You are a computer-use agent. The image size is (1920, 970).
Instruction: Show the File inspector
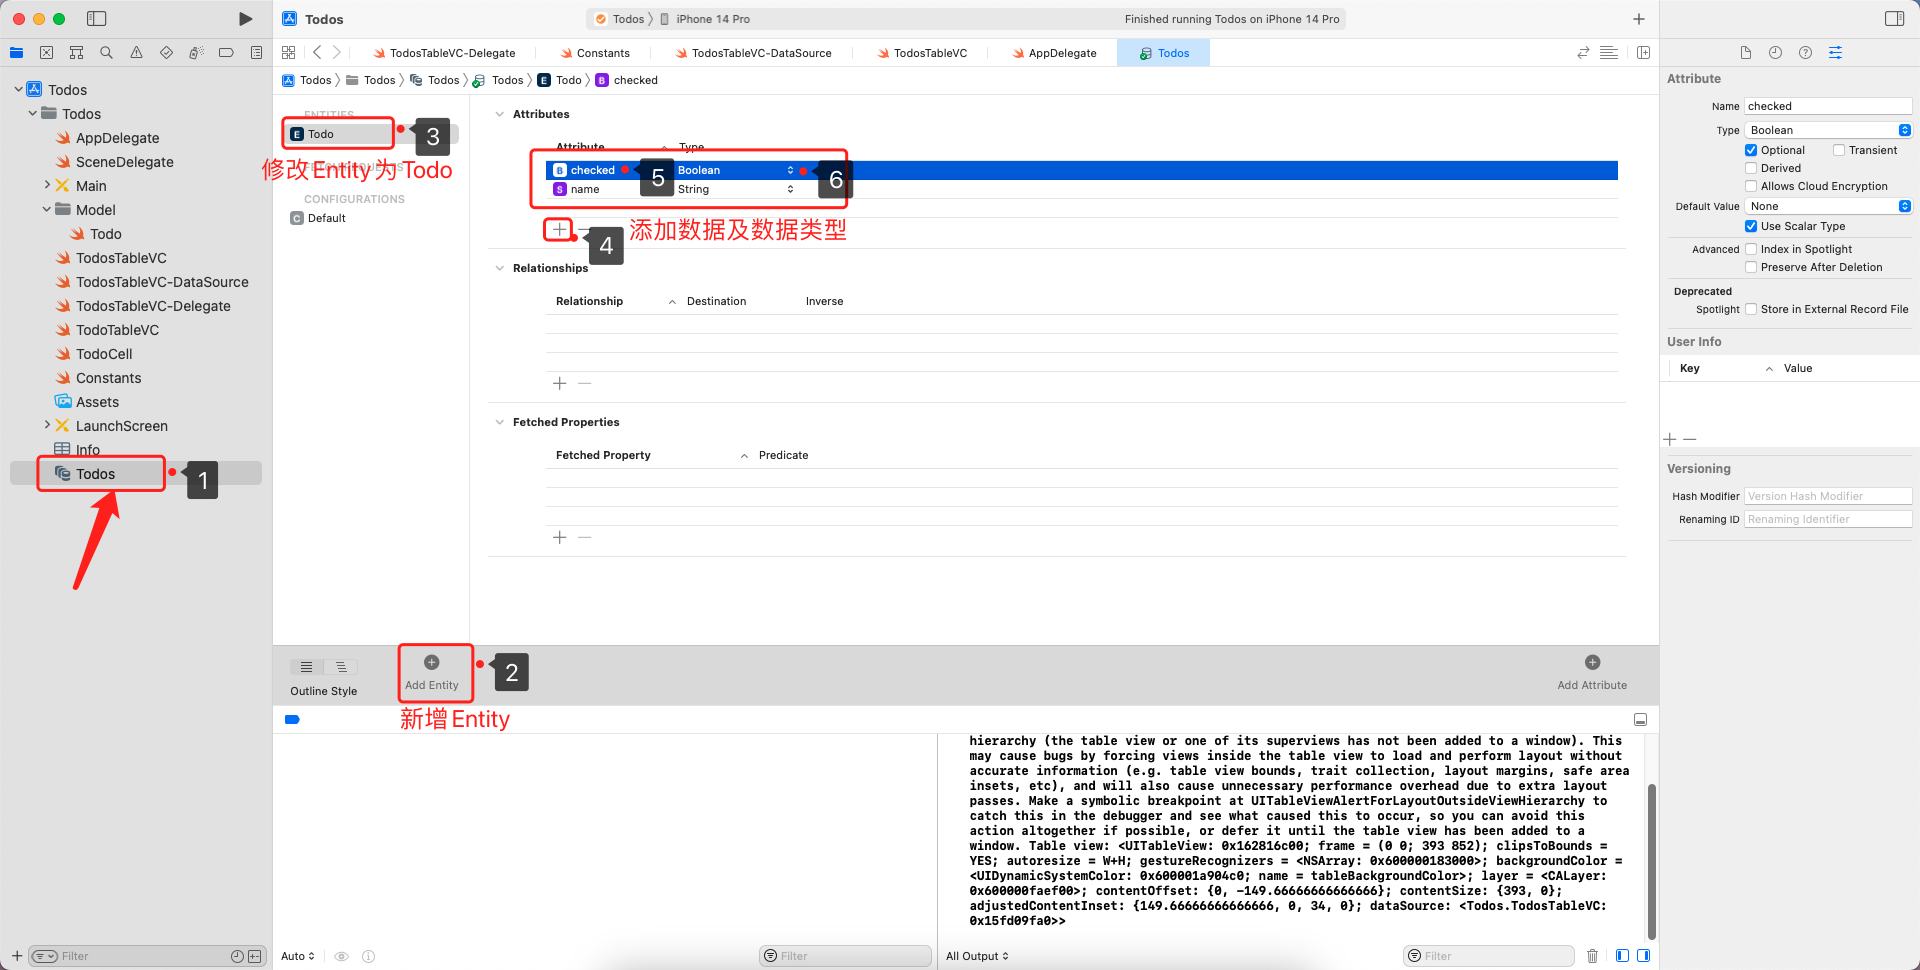click(x=1746, y=53)
